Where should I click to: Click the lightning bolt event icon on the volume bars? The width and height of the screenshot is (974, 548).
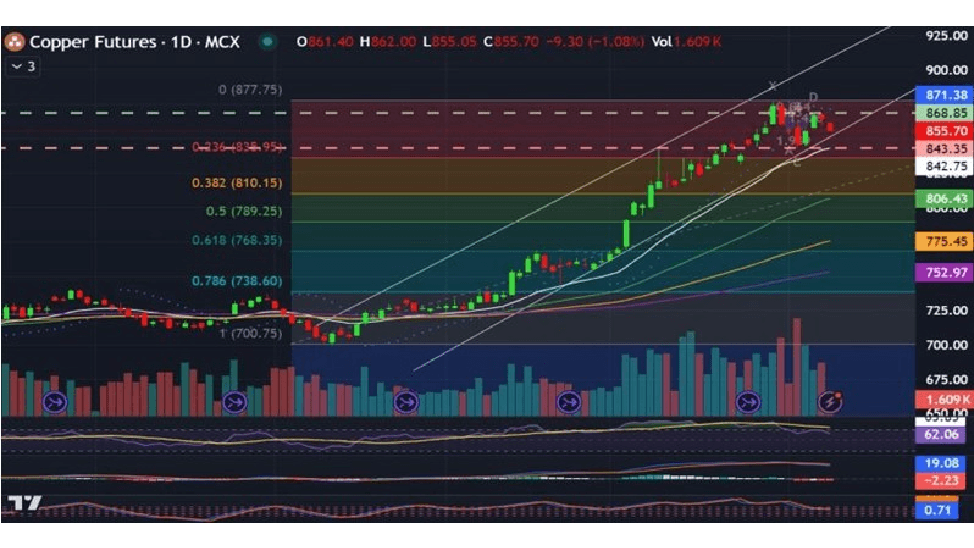coord(828,401)
